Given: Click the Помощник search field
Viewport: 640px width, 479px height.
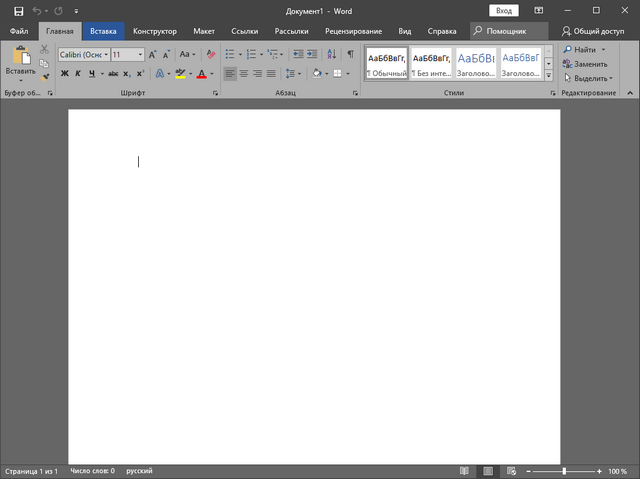Looking at the screenshot, I should 506,31.
